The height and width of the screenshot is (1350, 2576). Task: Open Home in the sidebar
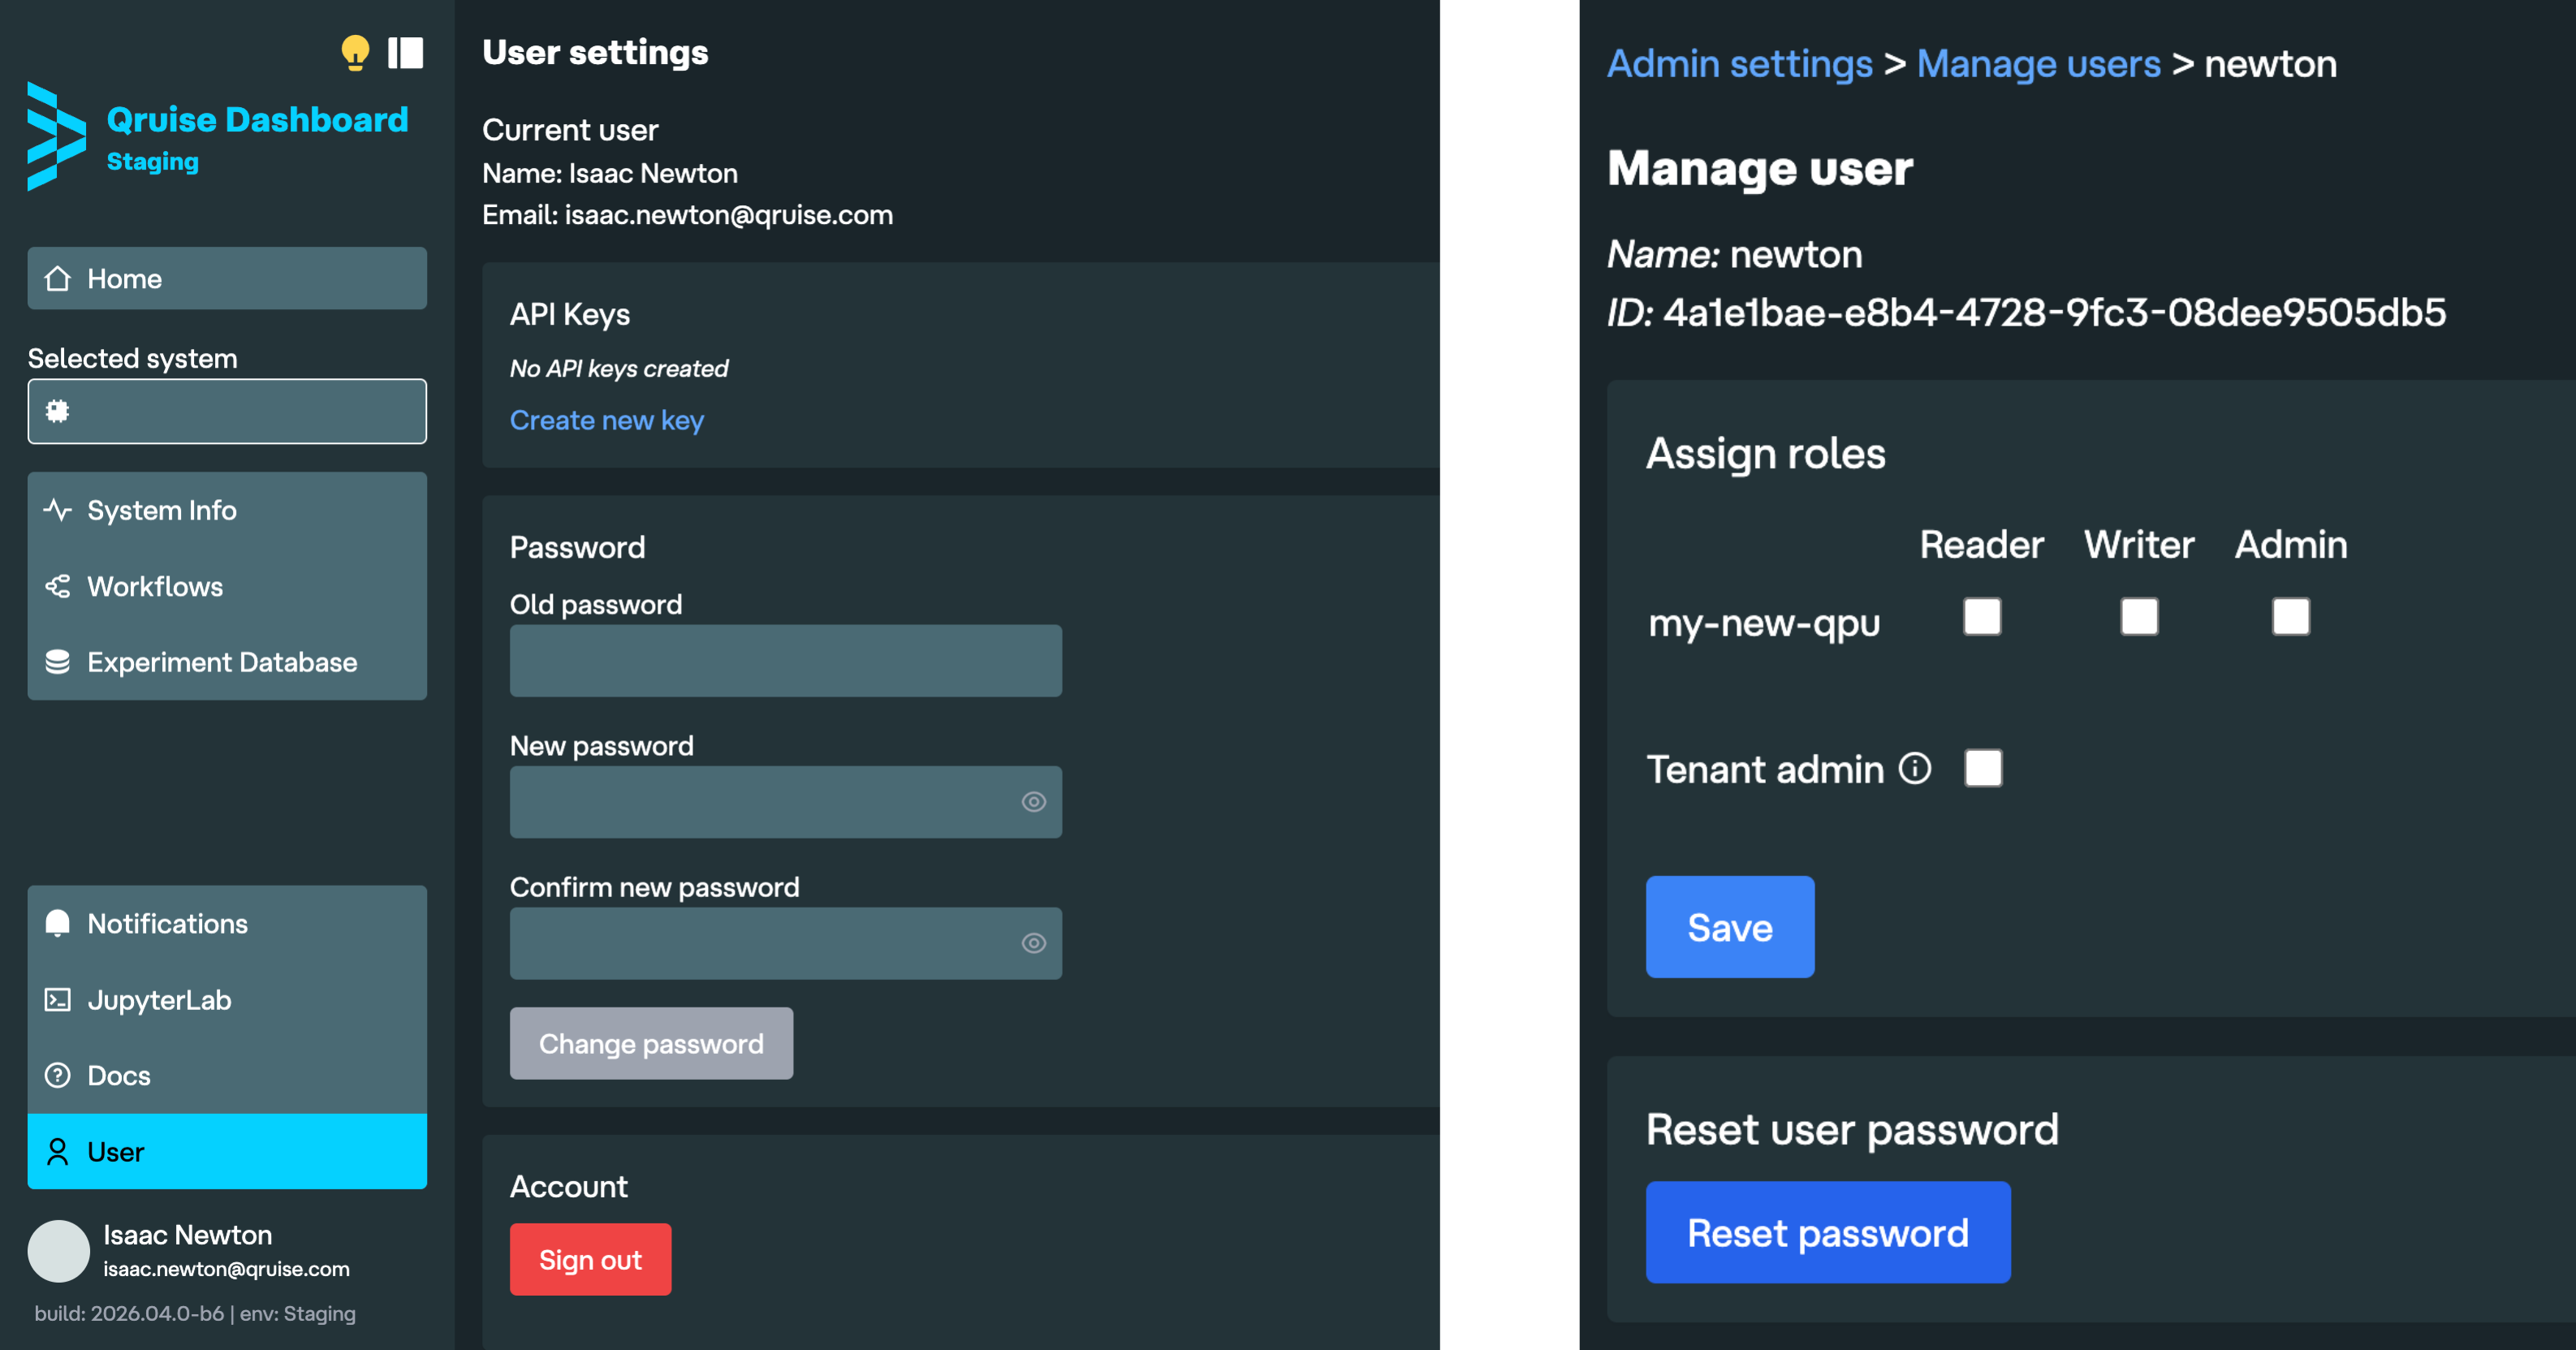(x=227, y=278)
